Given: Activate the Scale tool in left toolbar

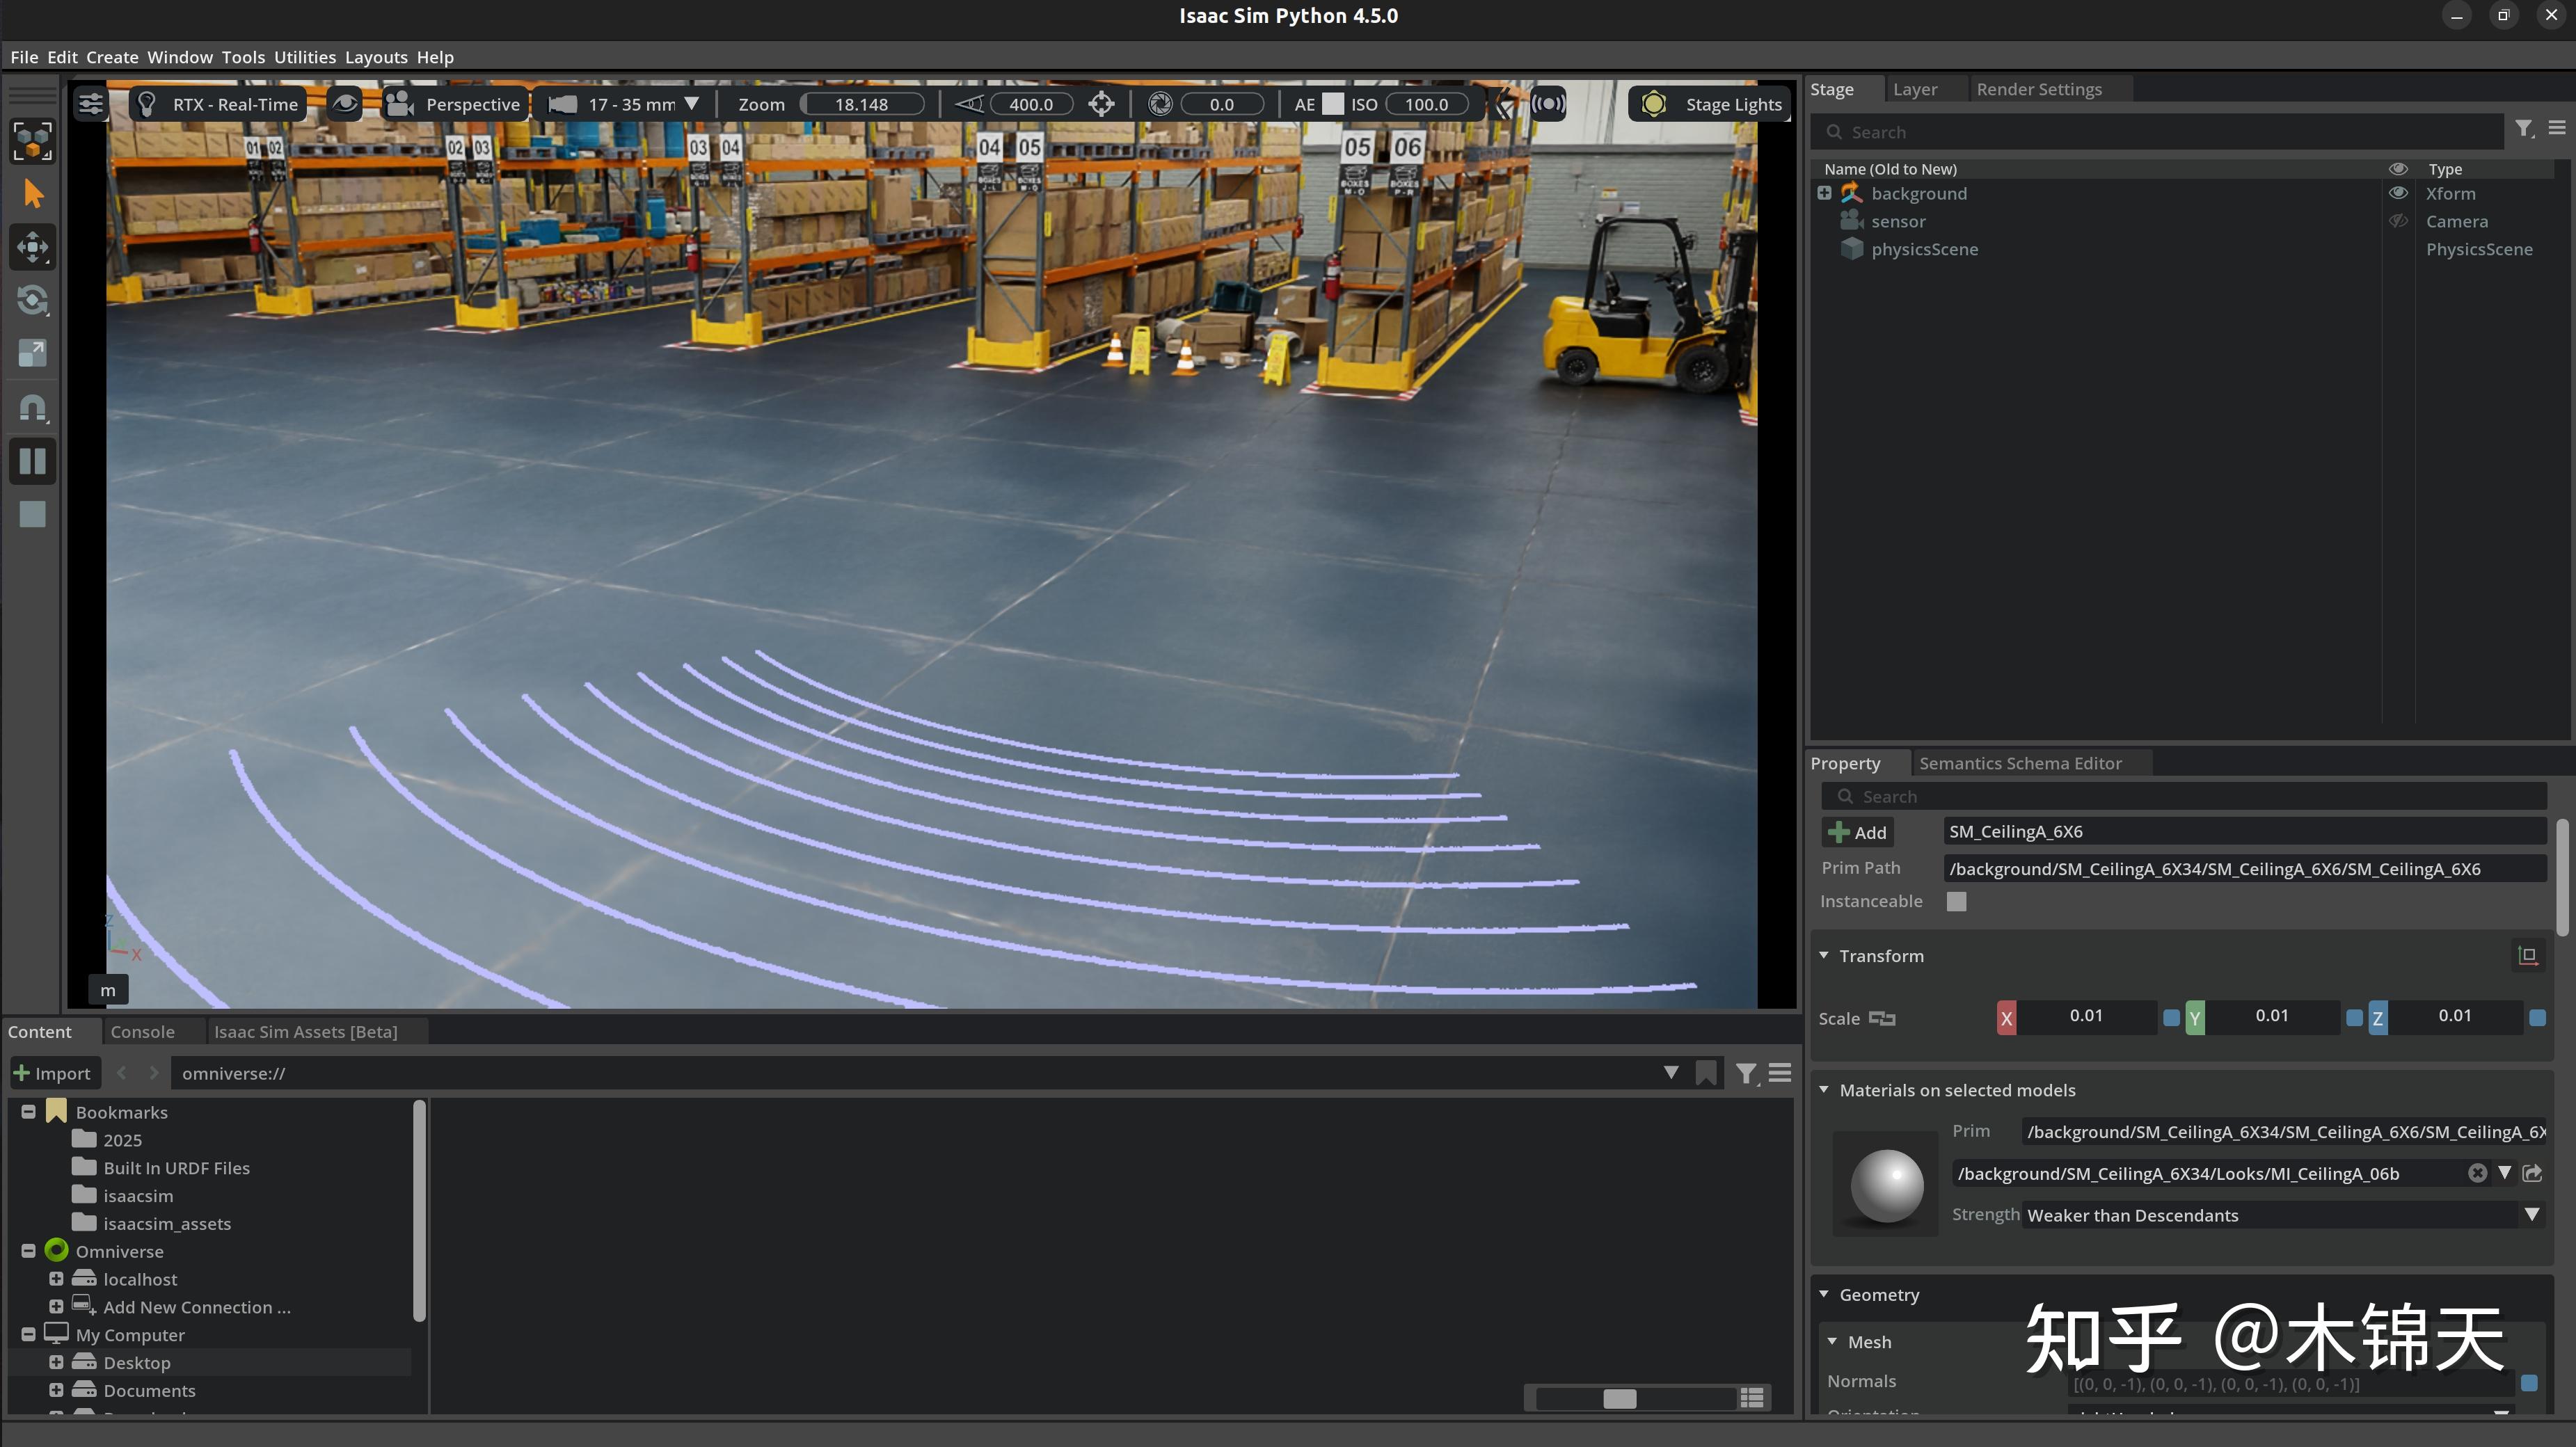Looking at the screenshot, I should (x=33, y=353).
